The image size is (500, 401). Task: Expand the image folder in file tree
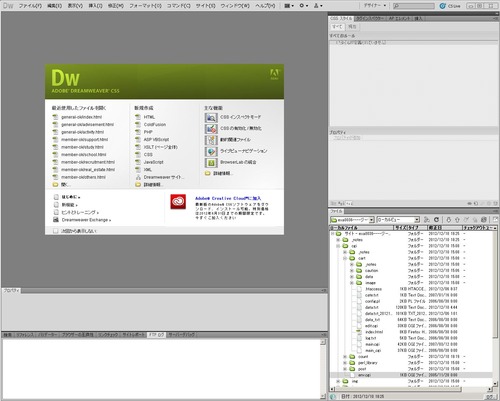352,283
